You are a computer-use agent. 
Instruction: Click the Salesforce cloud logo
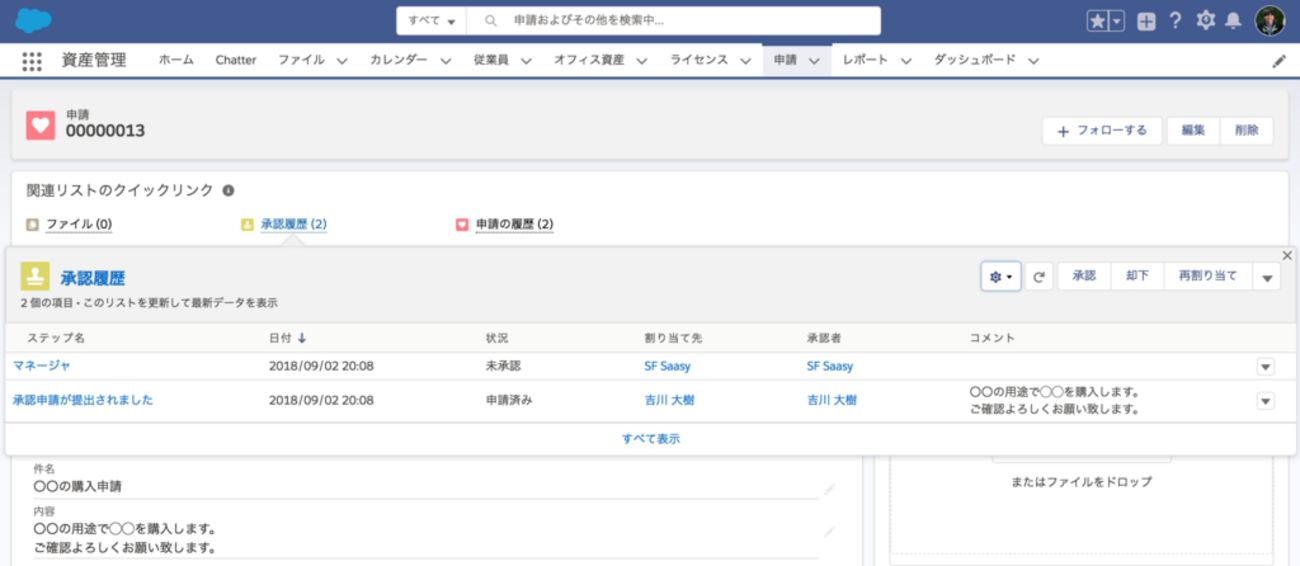(34, 20)
